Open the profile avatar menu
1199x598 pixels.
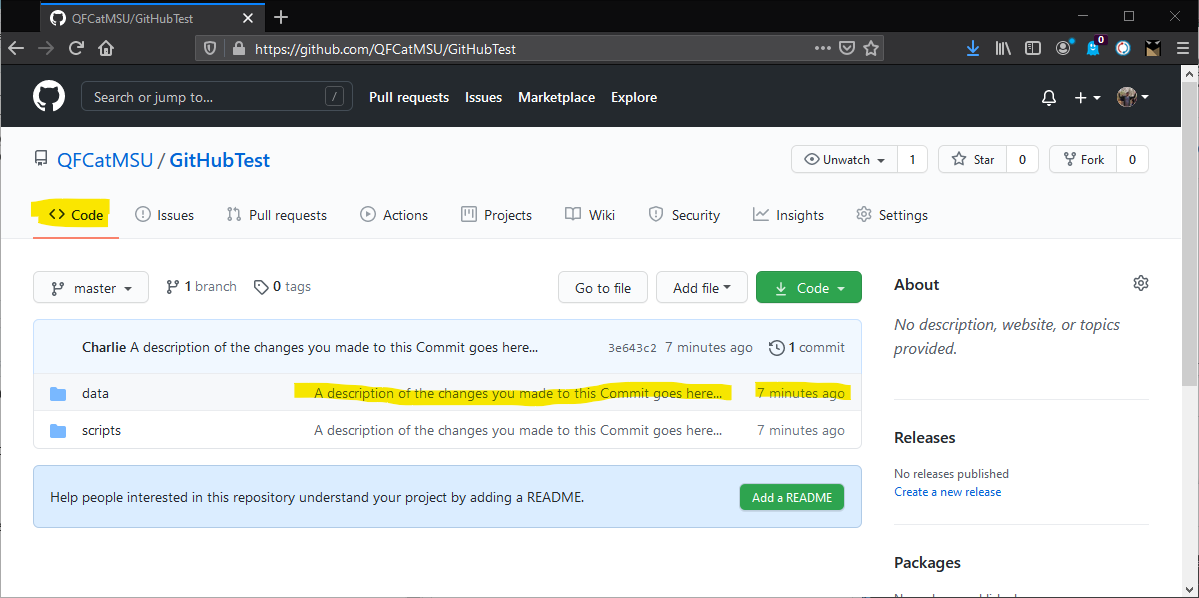pos(1132,97)
